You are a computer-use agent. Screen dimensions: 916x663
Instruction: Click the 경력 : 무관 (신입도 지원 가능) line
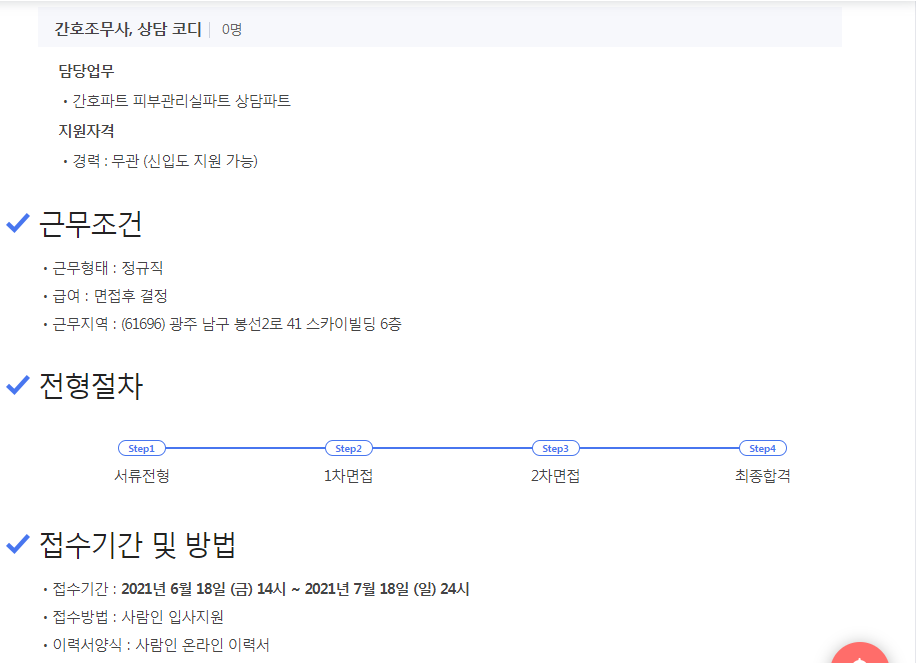pos(165,161)
